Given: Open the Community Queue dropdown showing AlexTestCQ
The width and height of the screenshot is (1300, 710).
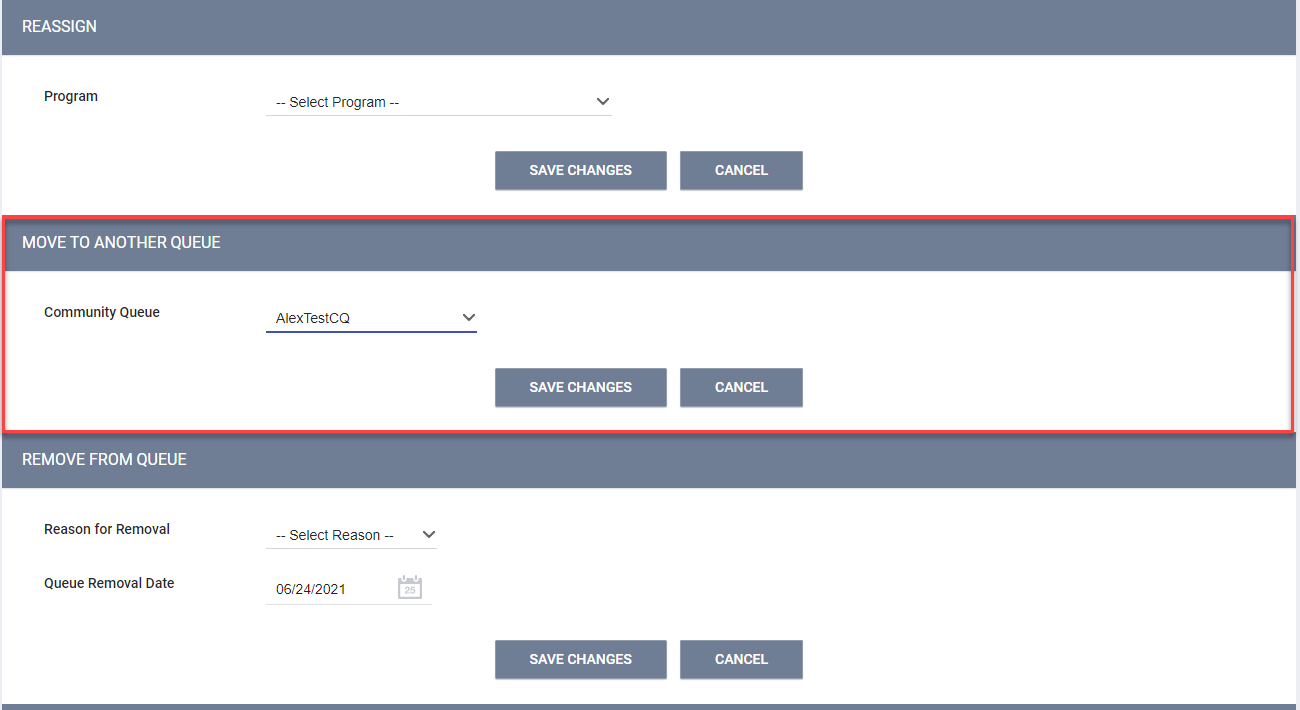Looking at the screenshot, I should coord(371,318).
